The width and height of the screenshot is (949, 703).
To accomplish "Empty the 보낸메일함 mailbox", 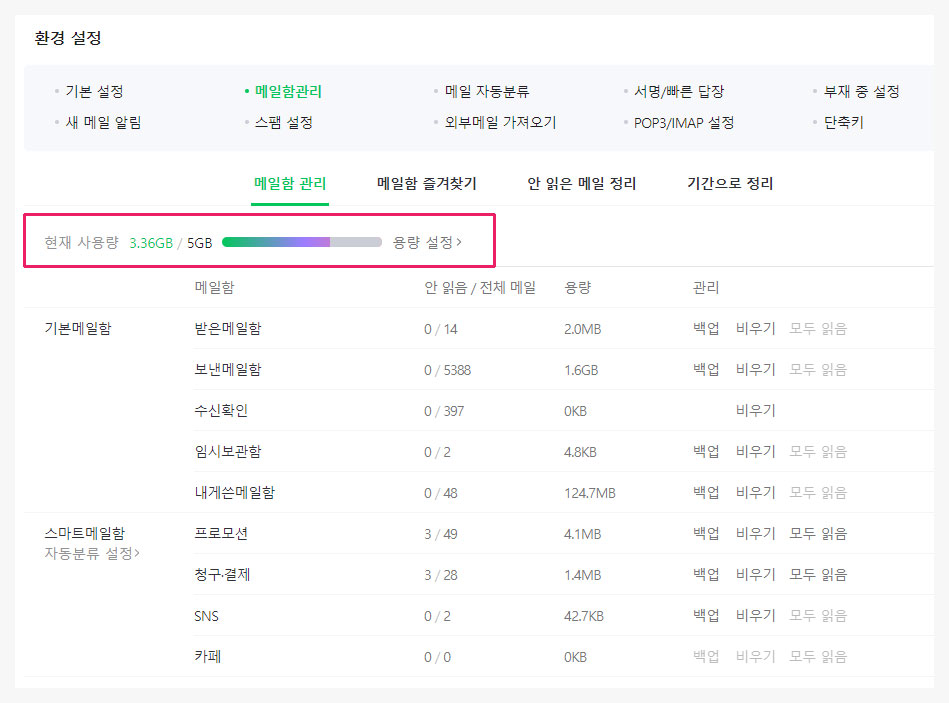I will [755, 369].
